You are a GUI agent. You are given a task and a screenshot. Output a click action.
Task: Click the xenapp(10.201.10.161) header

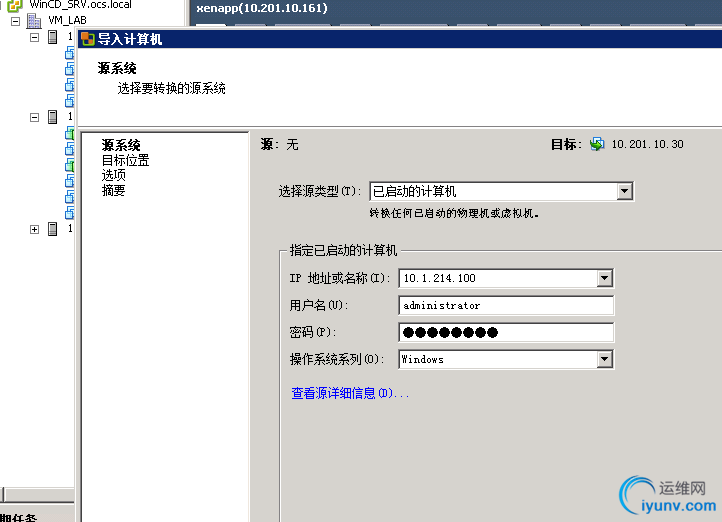click(262, 8)
